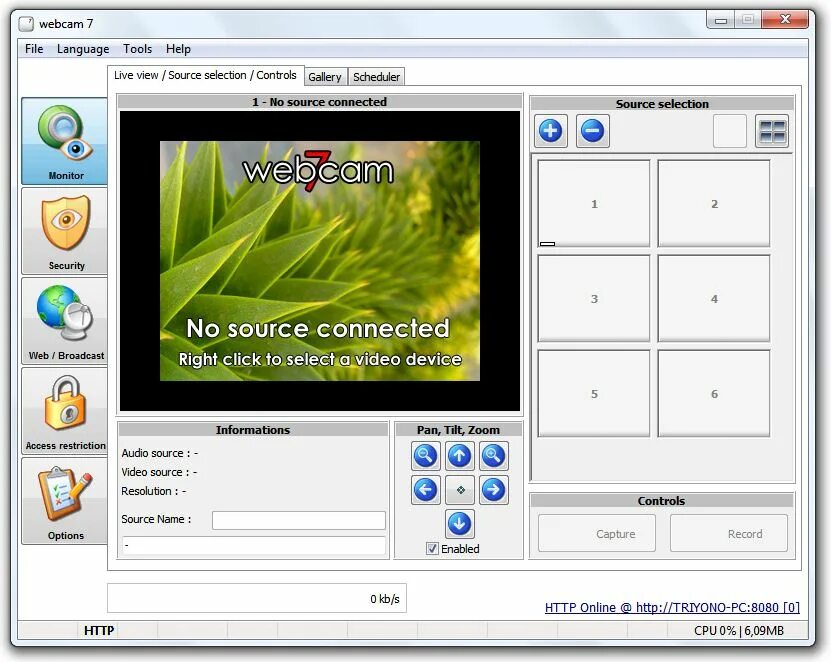Image resolution: width=831 pixels, height=662 pixels.
Task: Open the Monitor section in the sidebar
Action: [x=65, y=141]
